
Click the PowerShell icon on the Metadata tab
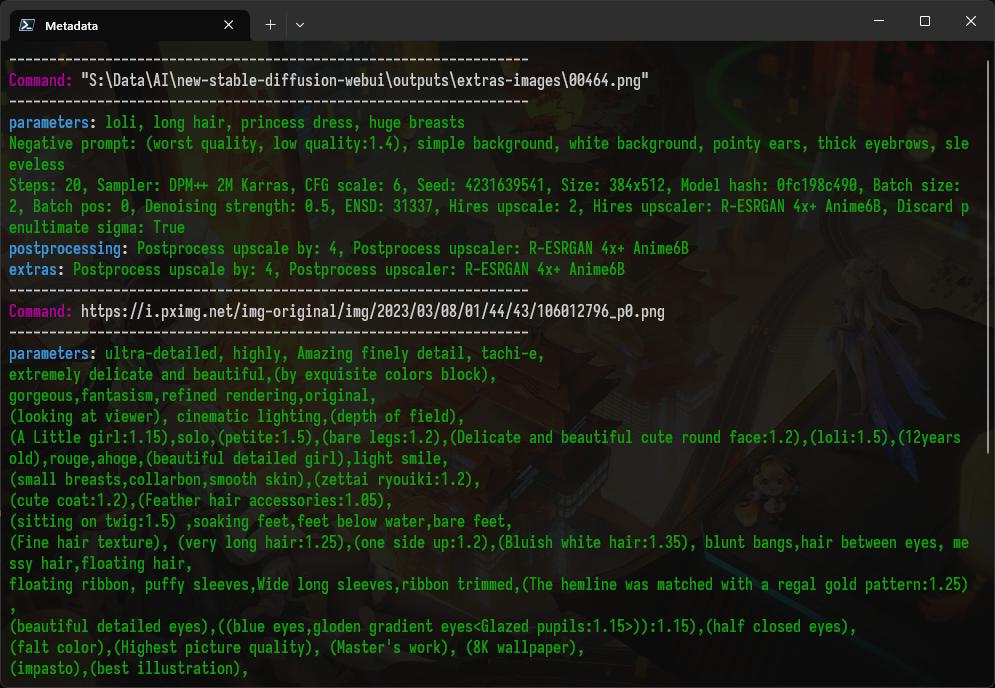(27, 25)
